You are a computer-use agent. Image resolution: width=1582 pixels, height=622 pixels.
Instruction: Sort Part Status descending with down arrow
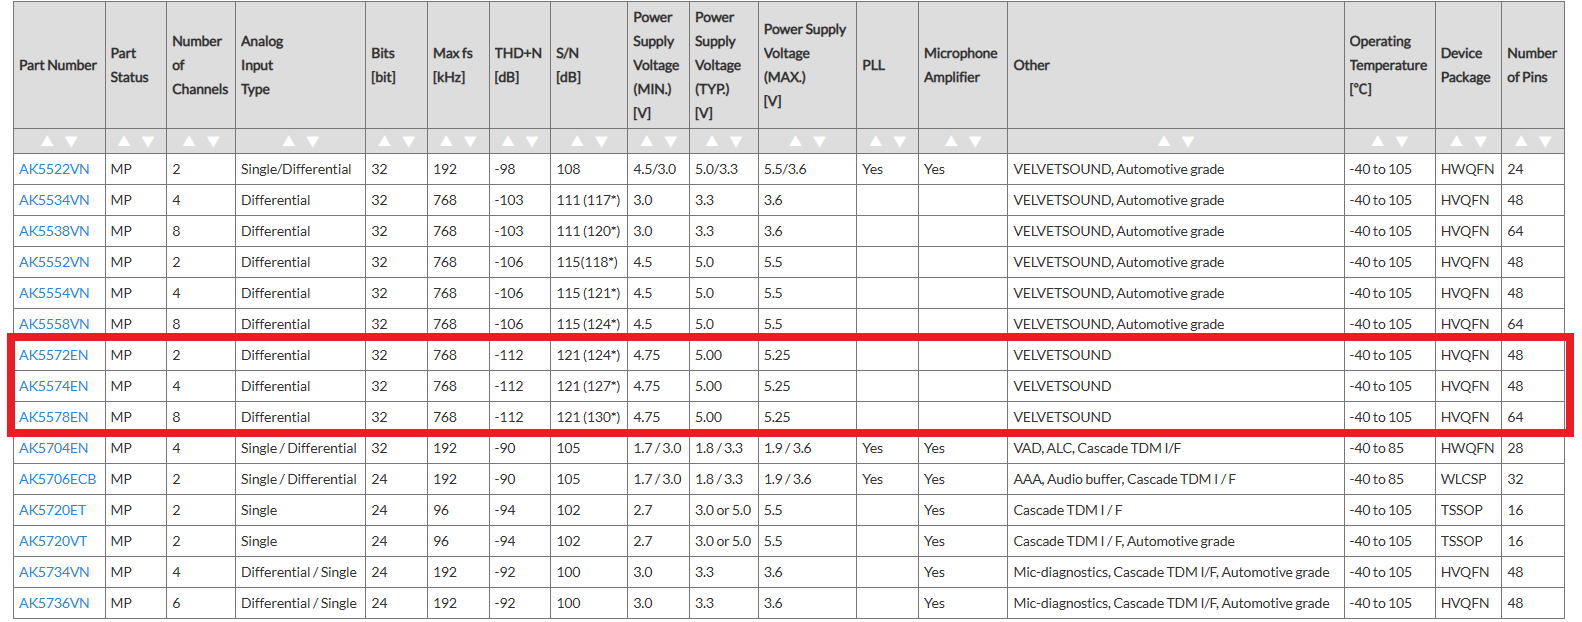pos(148,141)
